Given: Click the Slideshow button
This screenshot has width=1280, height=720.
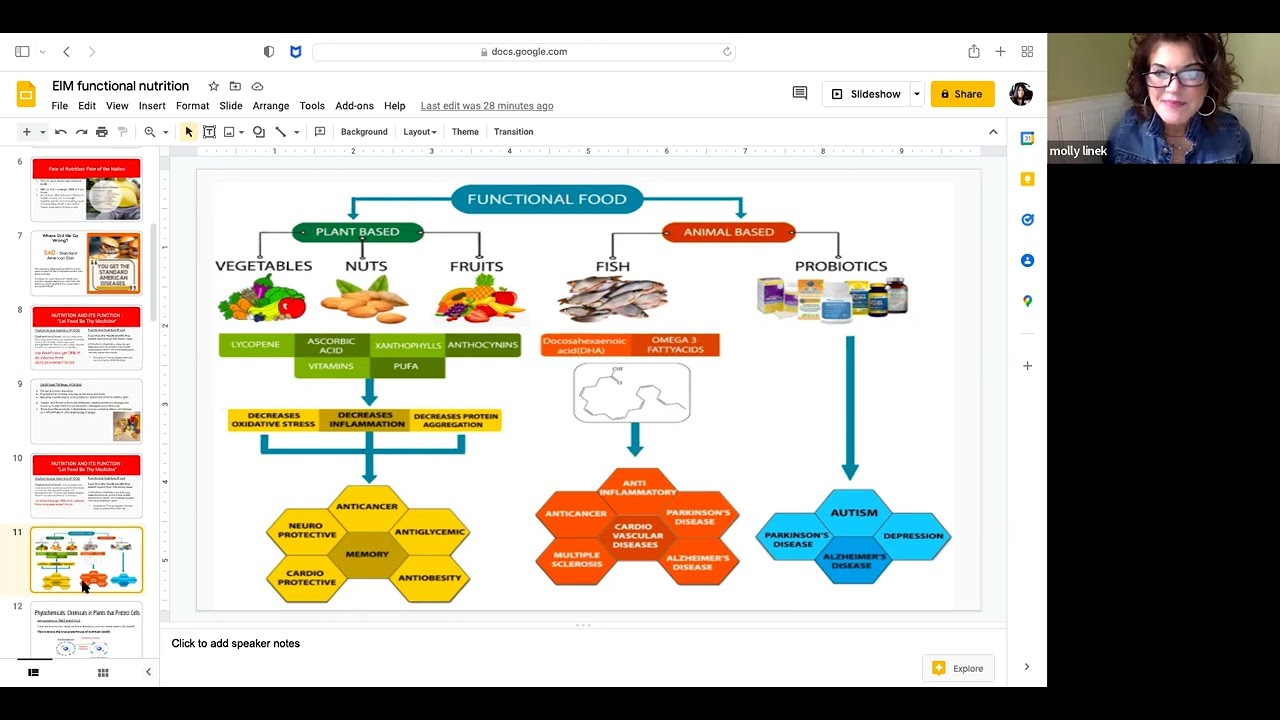Looking at the screenshot, I should pyautogui.click(x=865, y=94).
